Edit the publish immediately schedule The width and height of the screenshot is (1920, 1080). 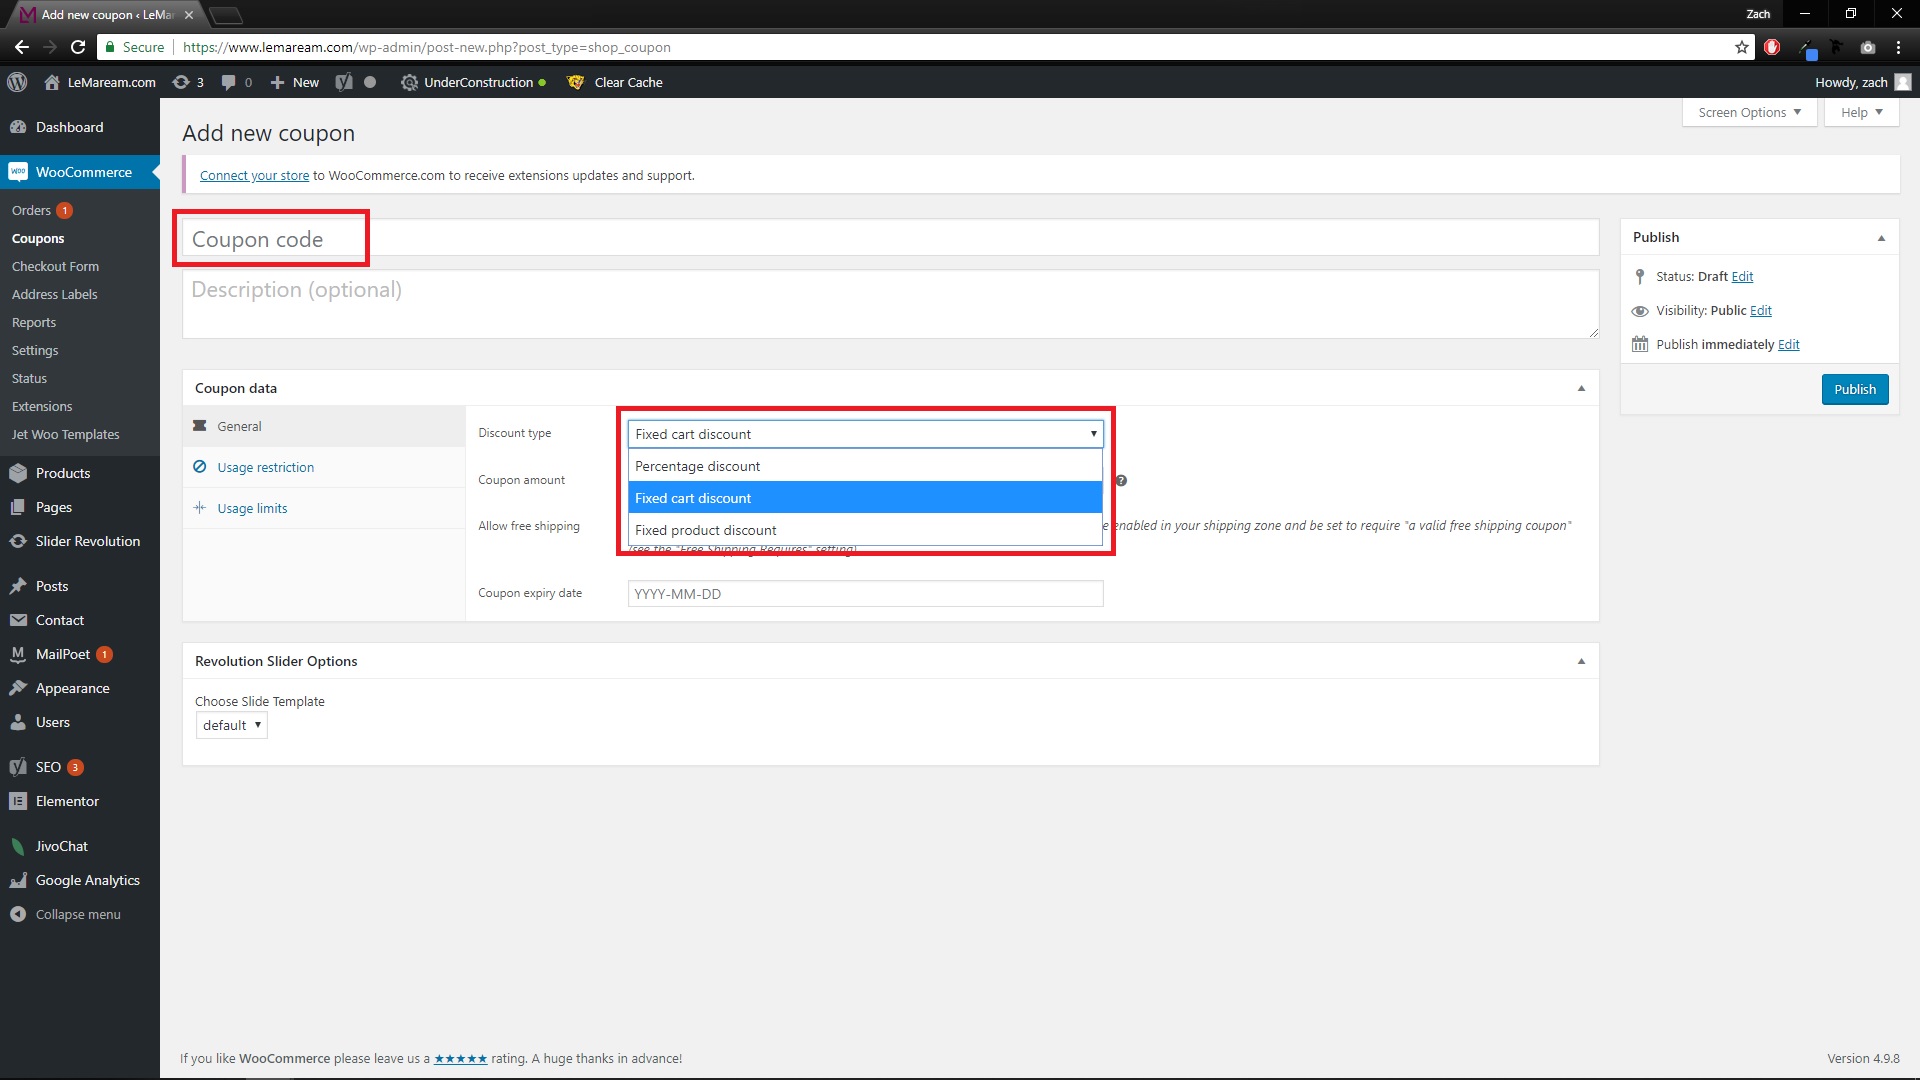[x=1788, y=344]
